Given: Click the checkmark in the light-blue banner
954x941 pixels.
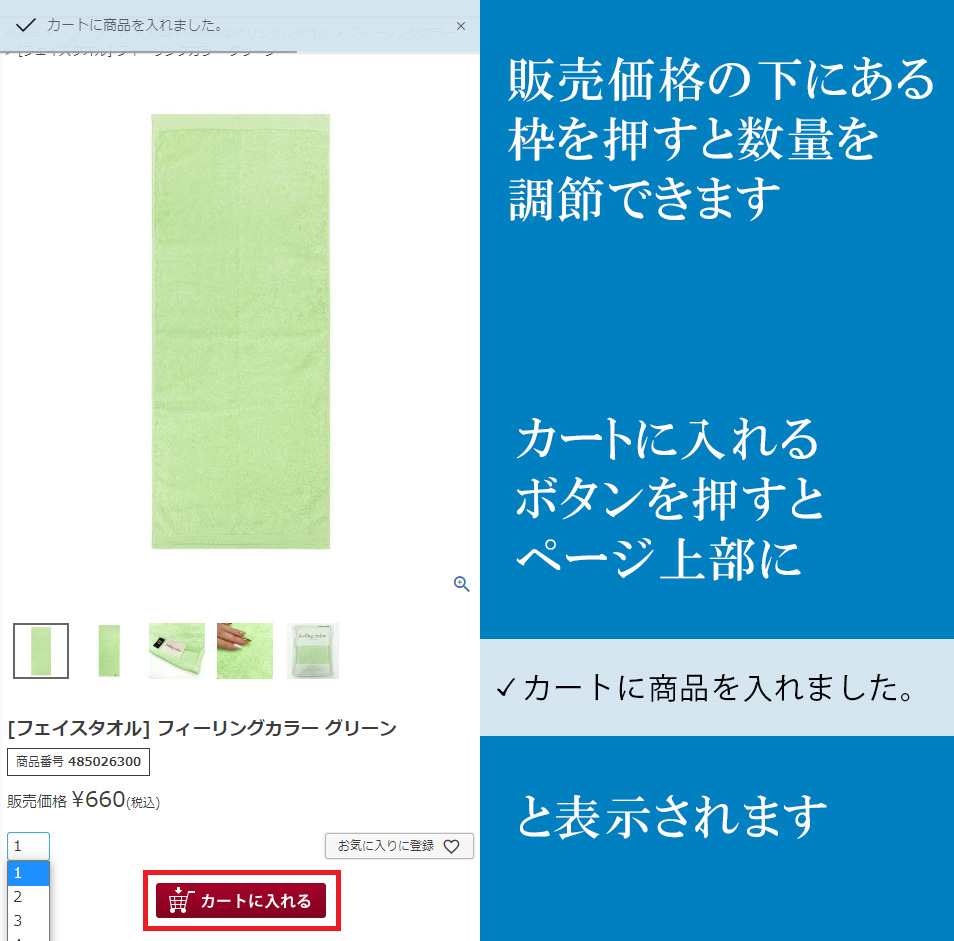Looking at the screenshot, I should click(x=506, y=689).
